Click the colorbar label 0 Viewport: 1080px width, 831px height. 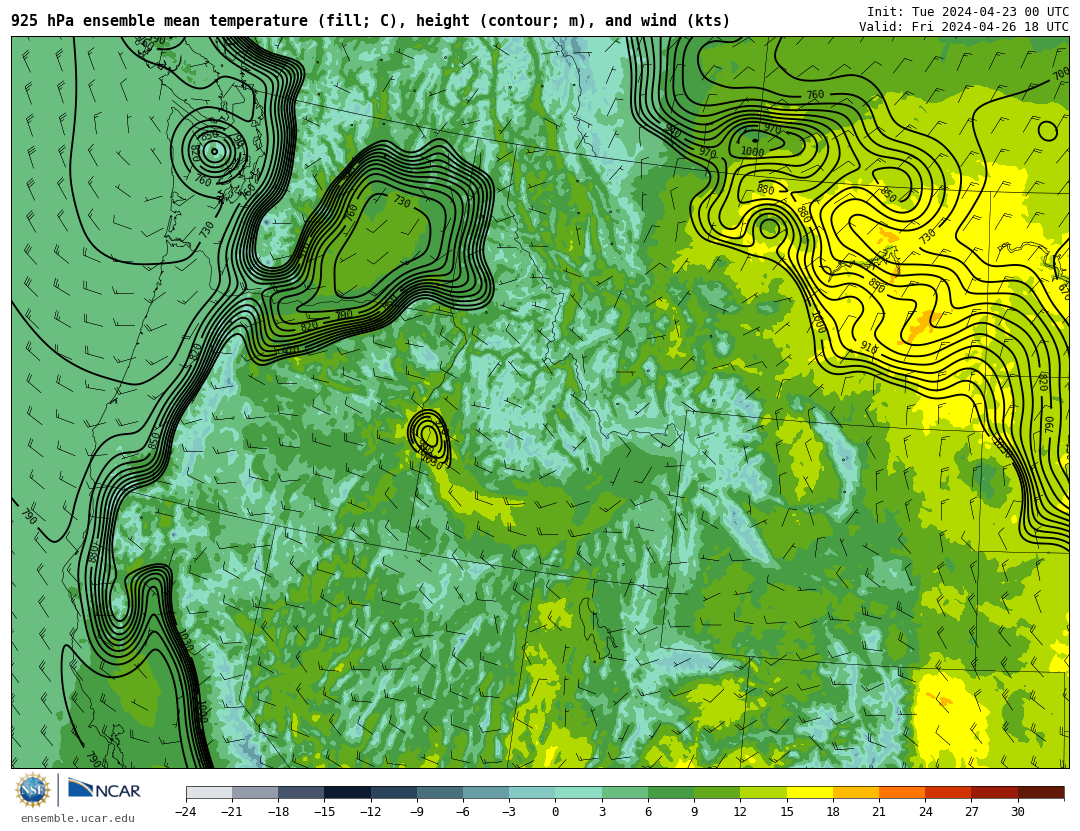coord(555,812)
